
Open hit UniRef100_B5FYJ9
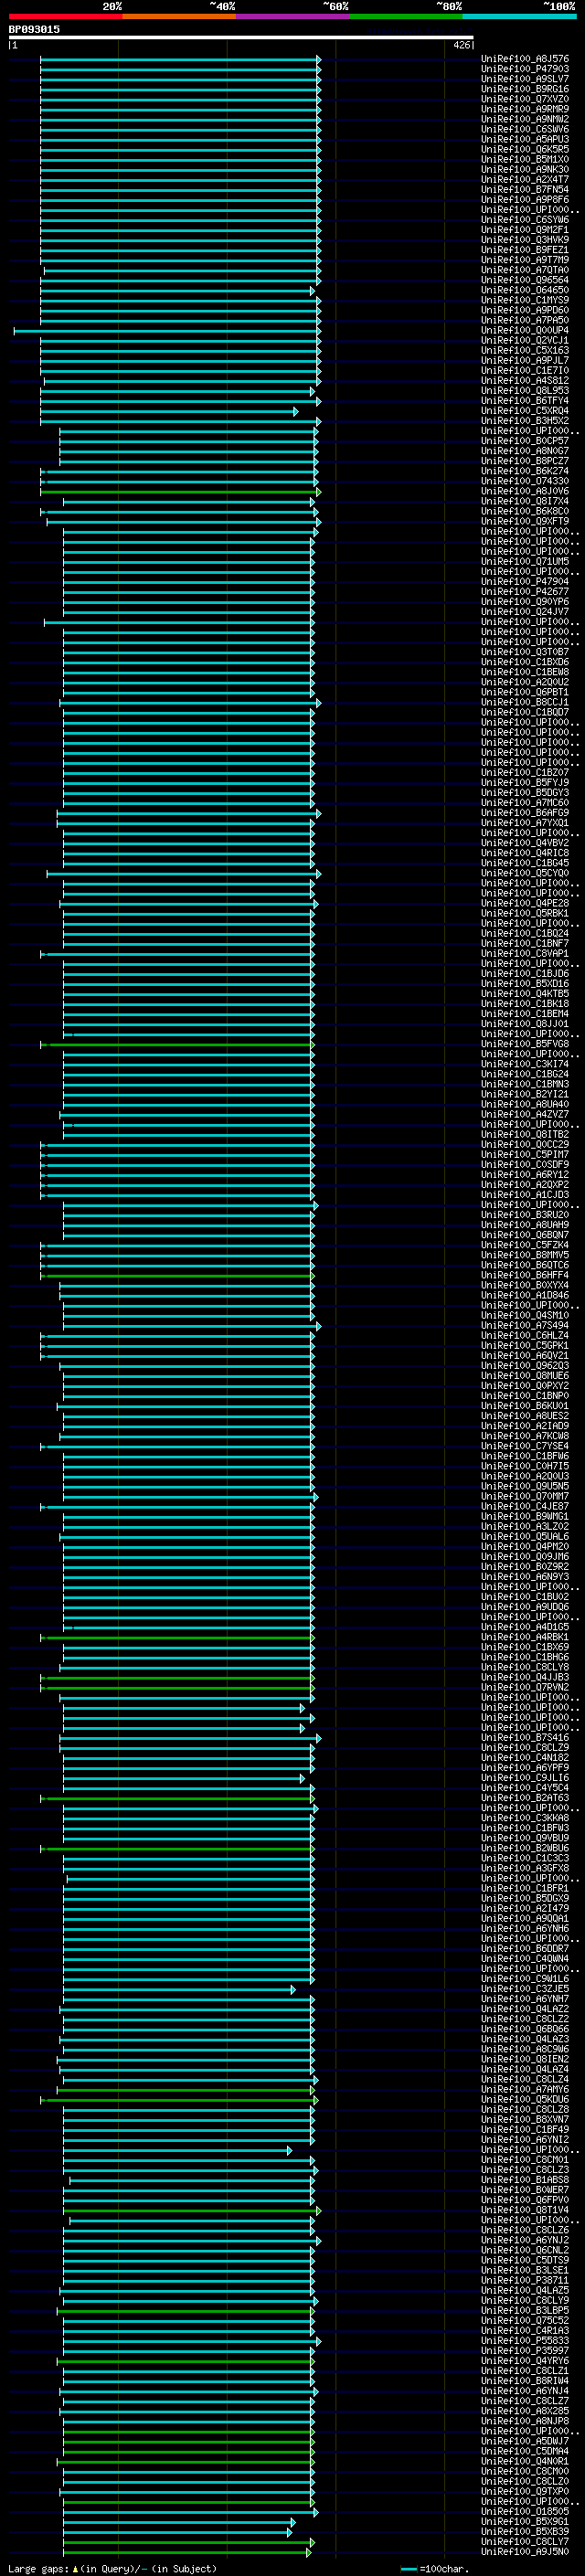(x=525, y=783)
